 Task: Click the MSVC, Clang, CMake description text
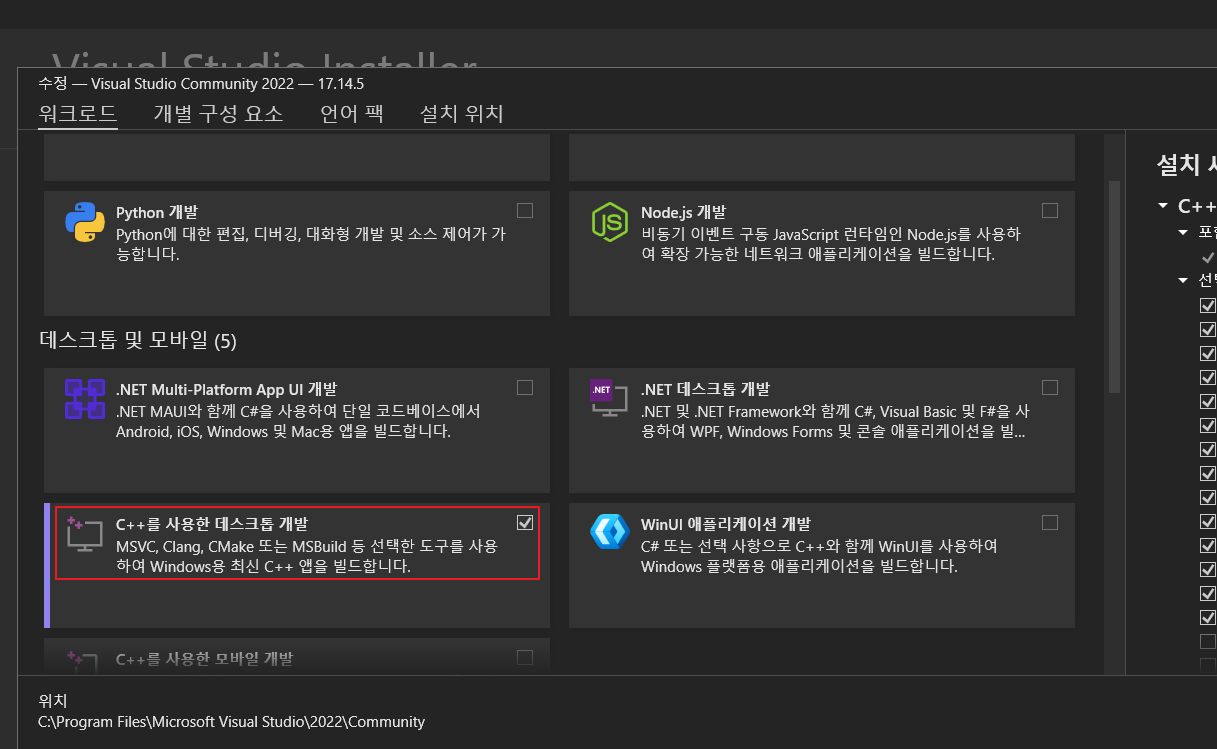[307, 557]
